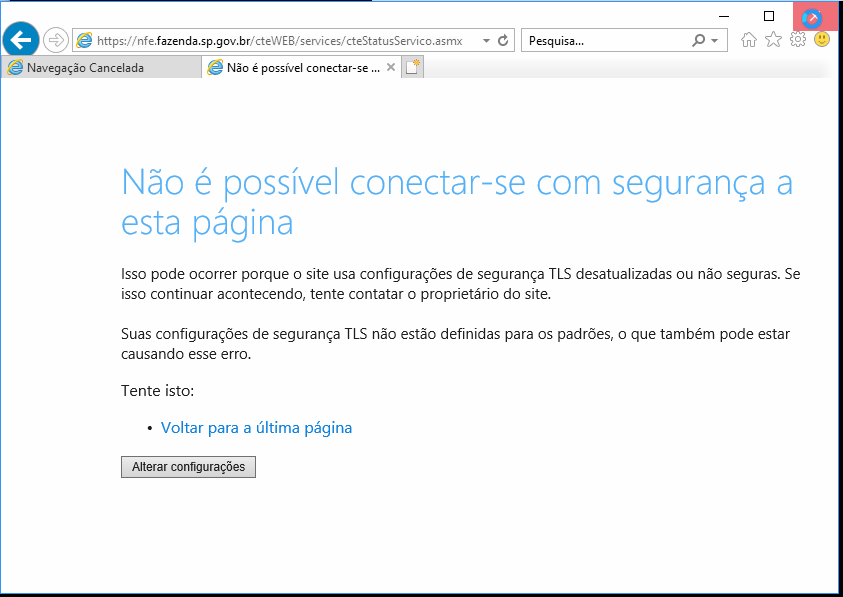Viewport: 843px width, 597px height.
Task: Click the smiley feedback icon
Action: click(822, 39)
